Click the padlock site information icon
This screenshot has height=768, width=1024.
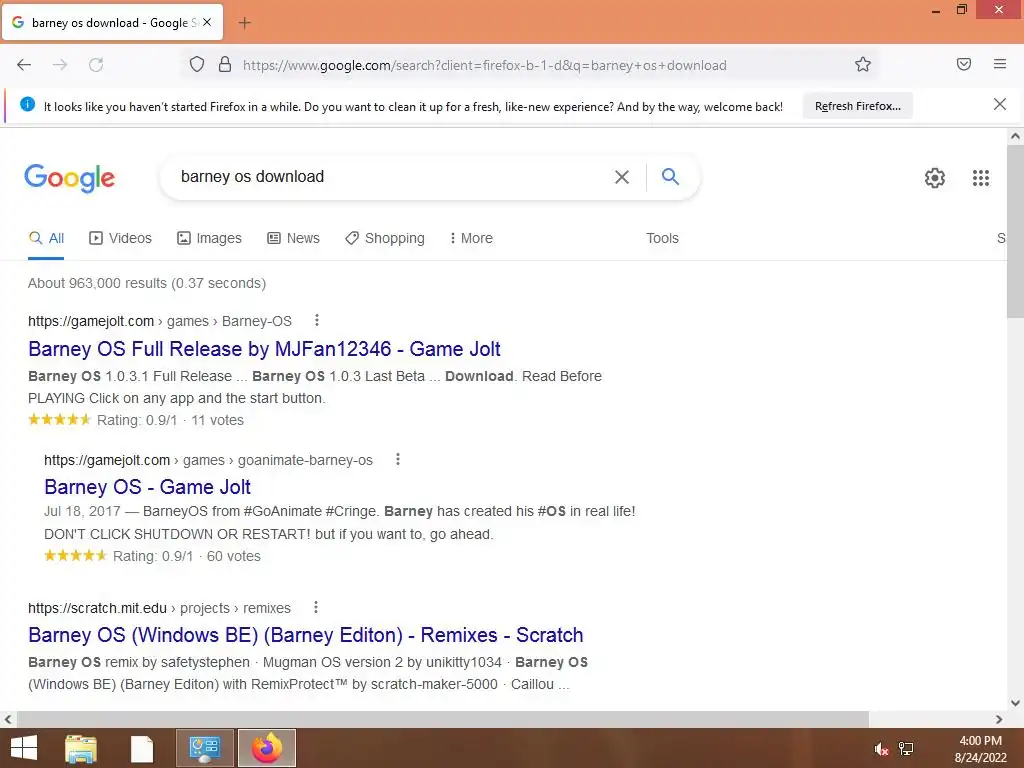225,65
